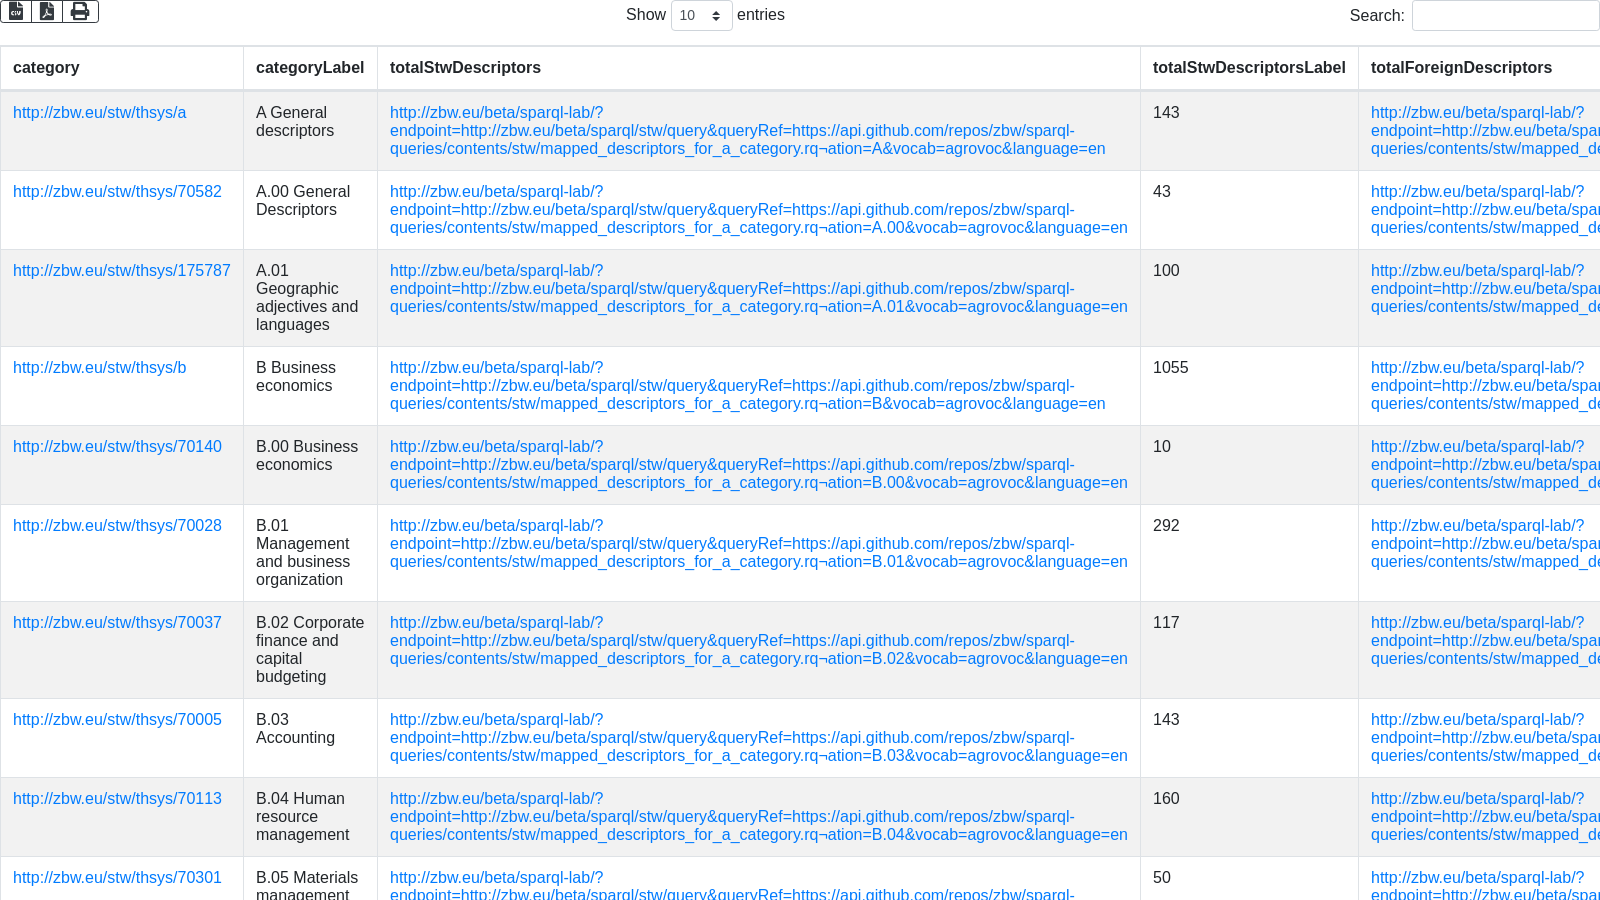Export the table as PDF
The image size is (1600, 900).
click(47, 11)
